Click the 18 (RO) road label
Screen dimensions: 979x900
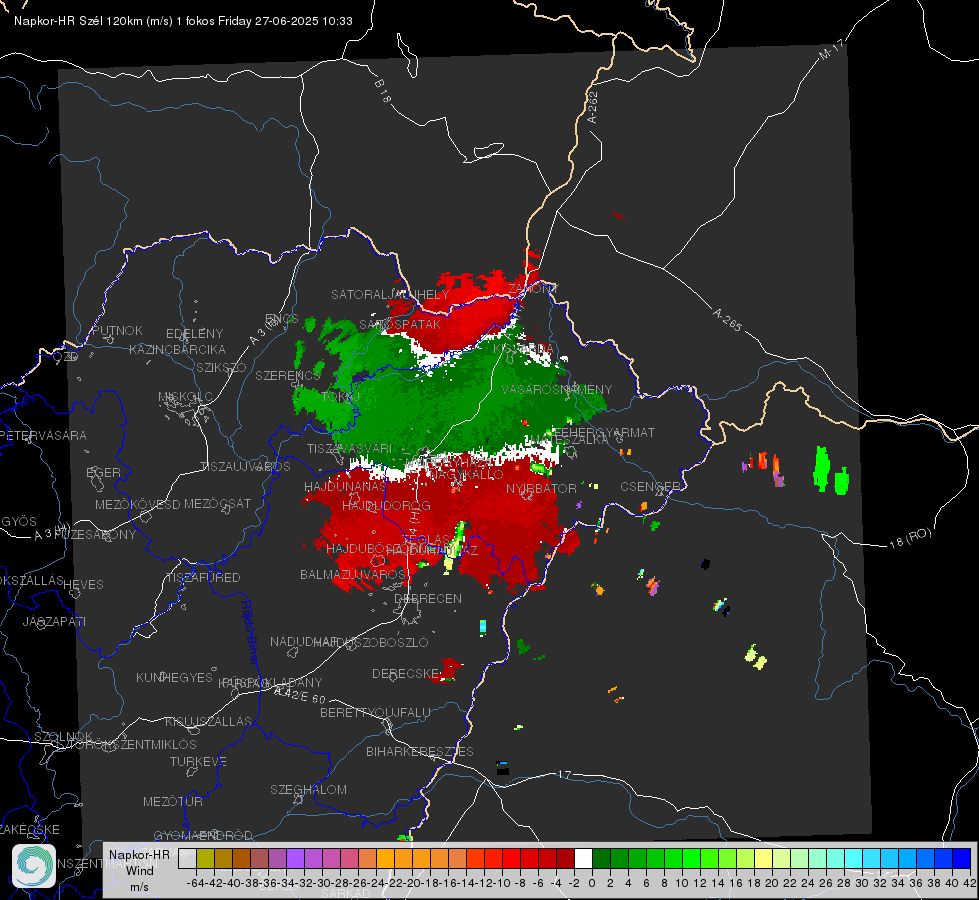(x=910, y=538)
